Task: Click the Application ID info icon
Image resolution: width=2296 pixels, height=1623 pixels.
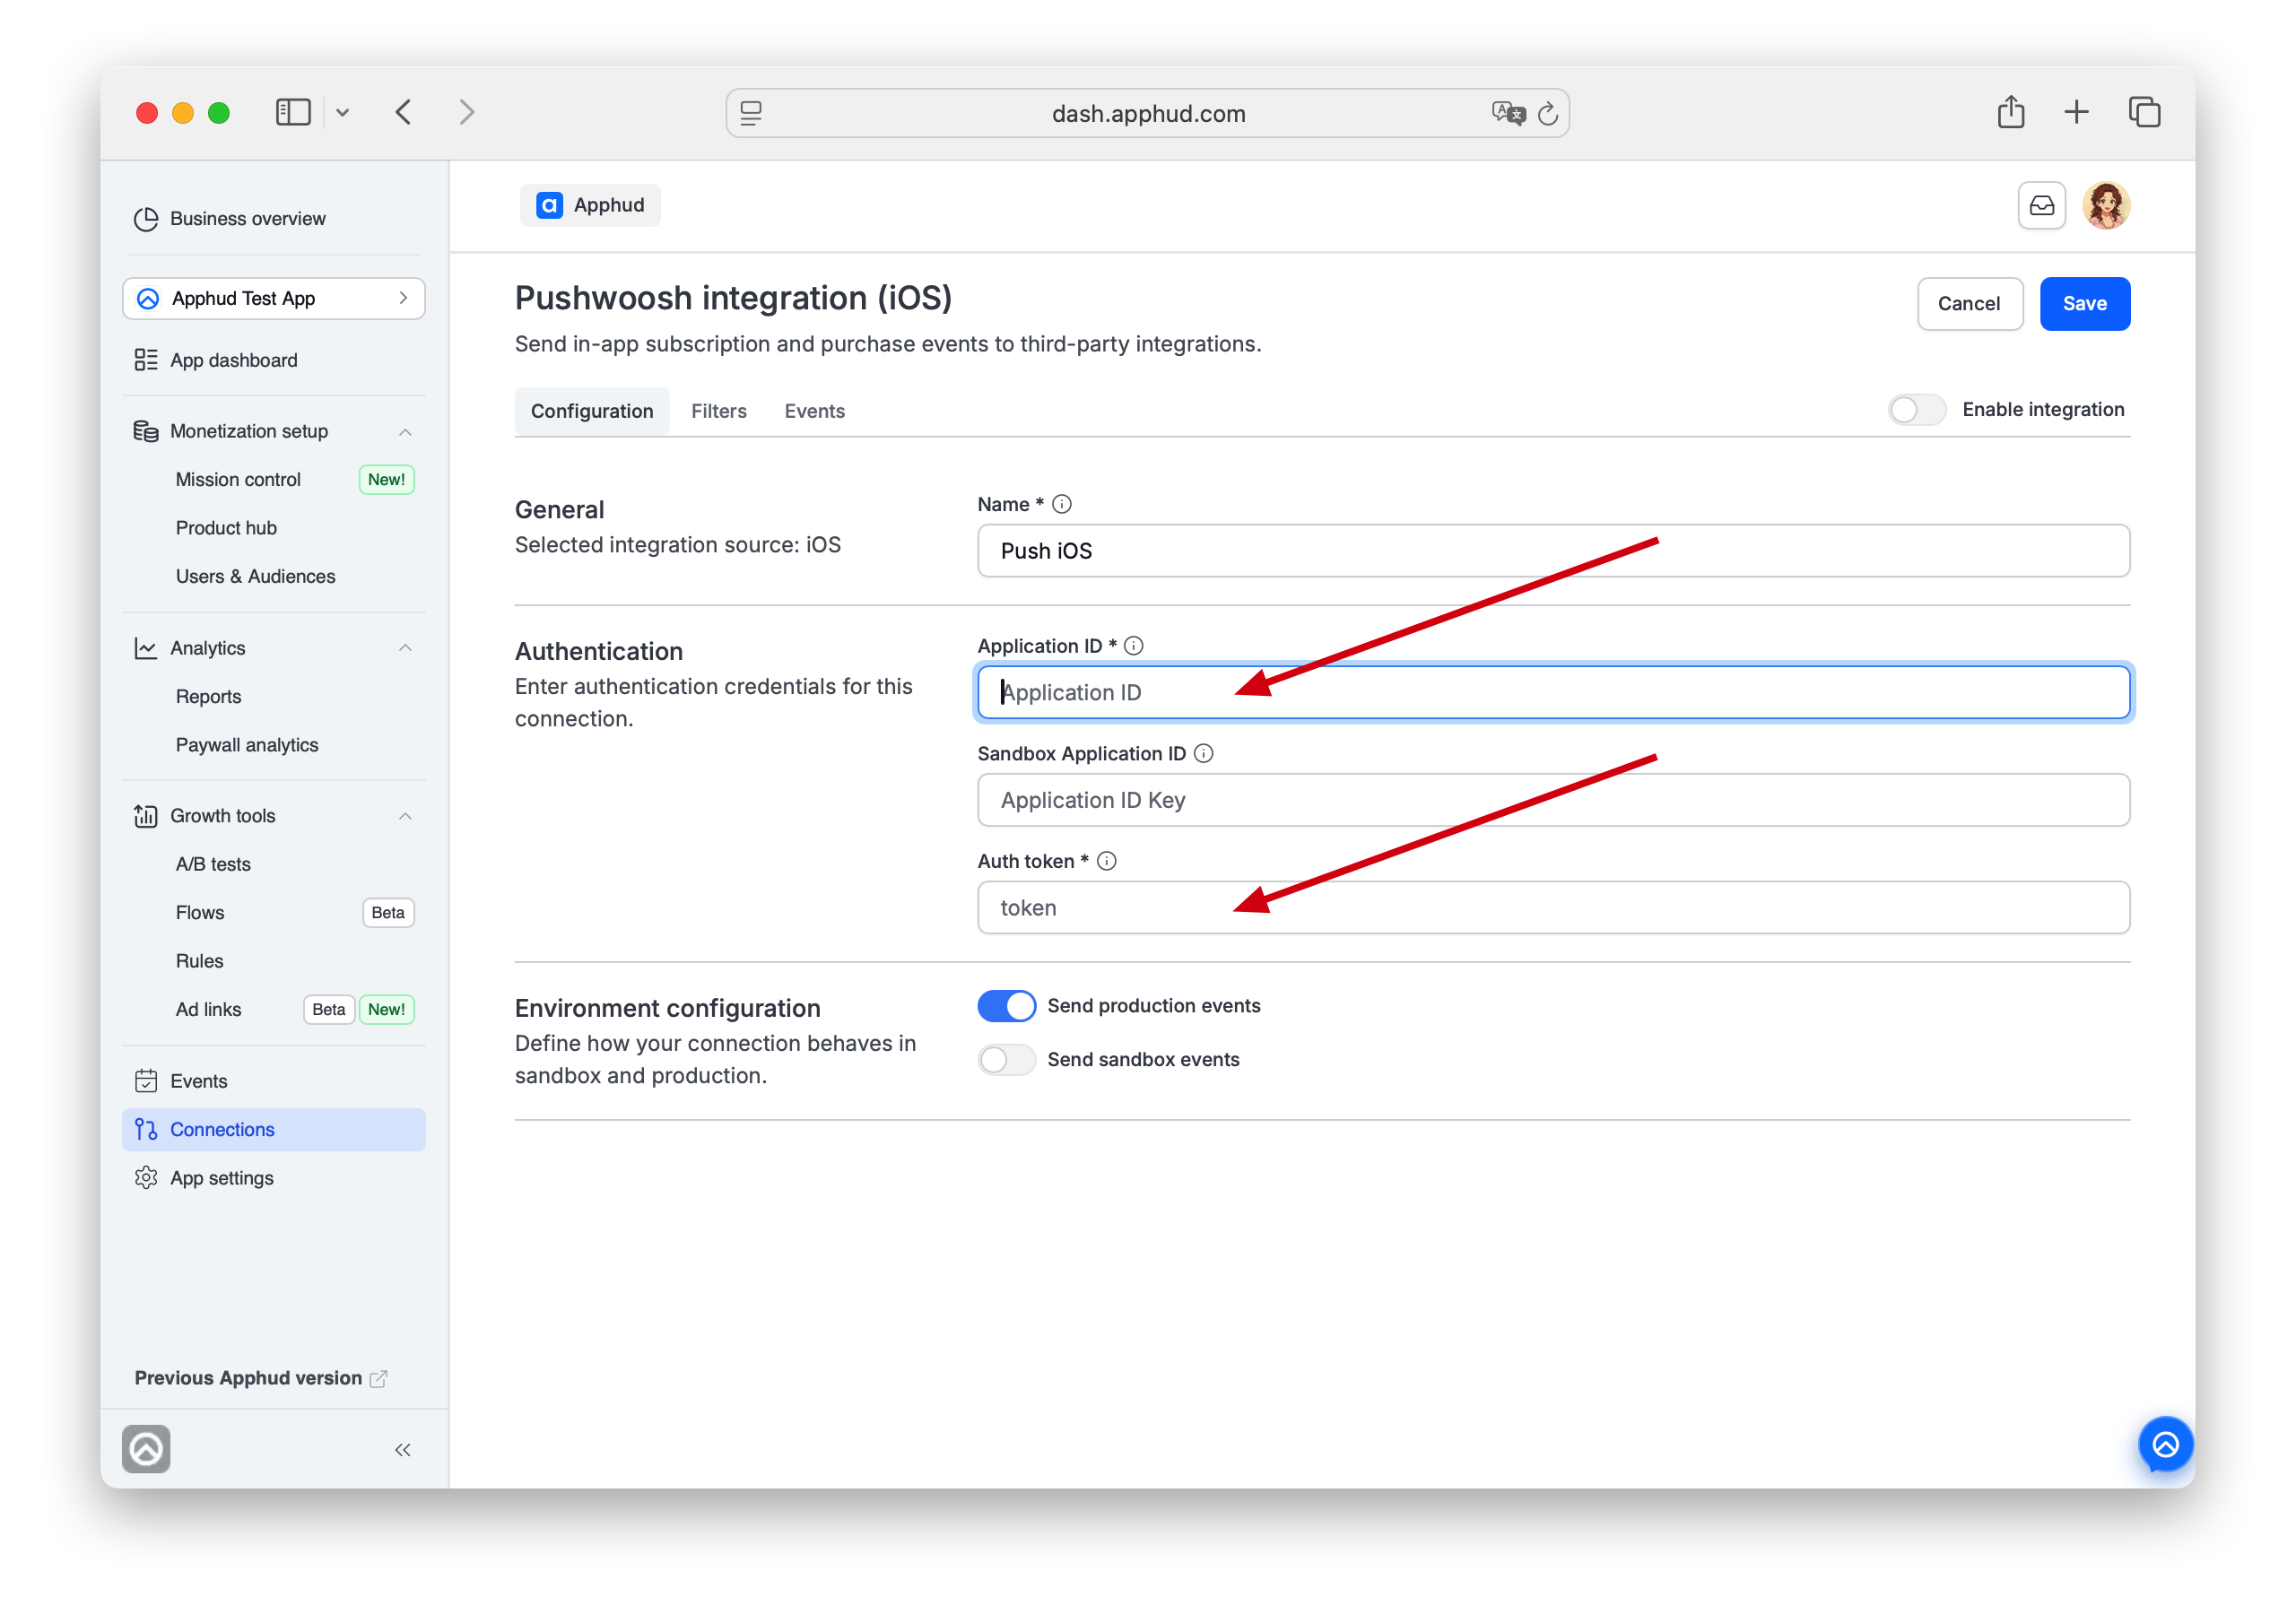Action: coord(1133,646)
